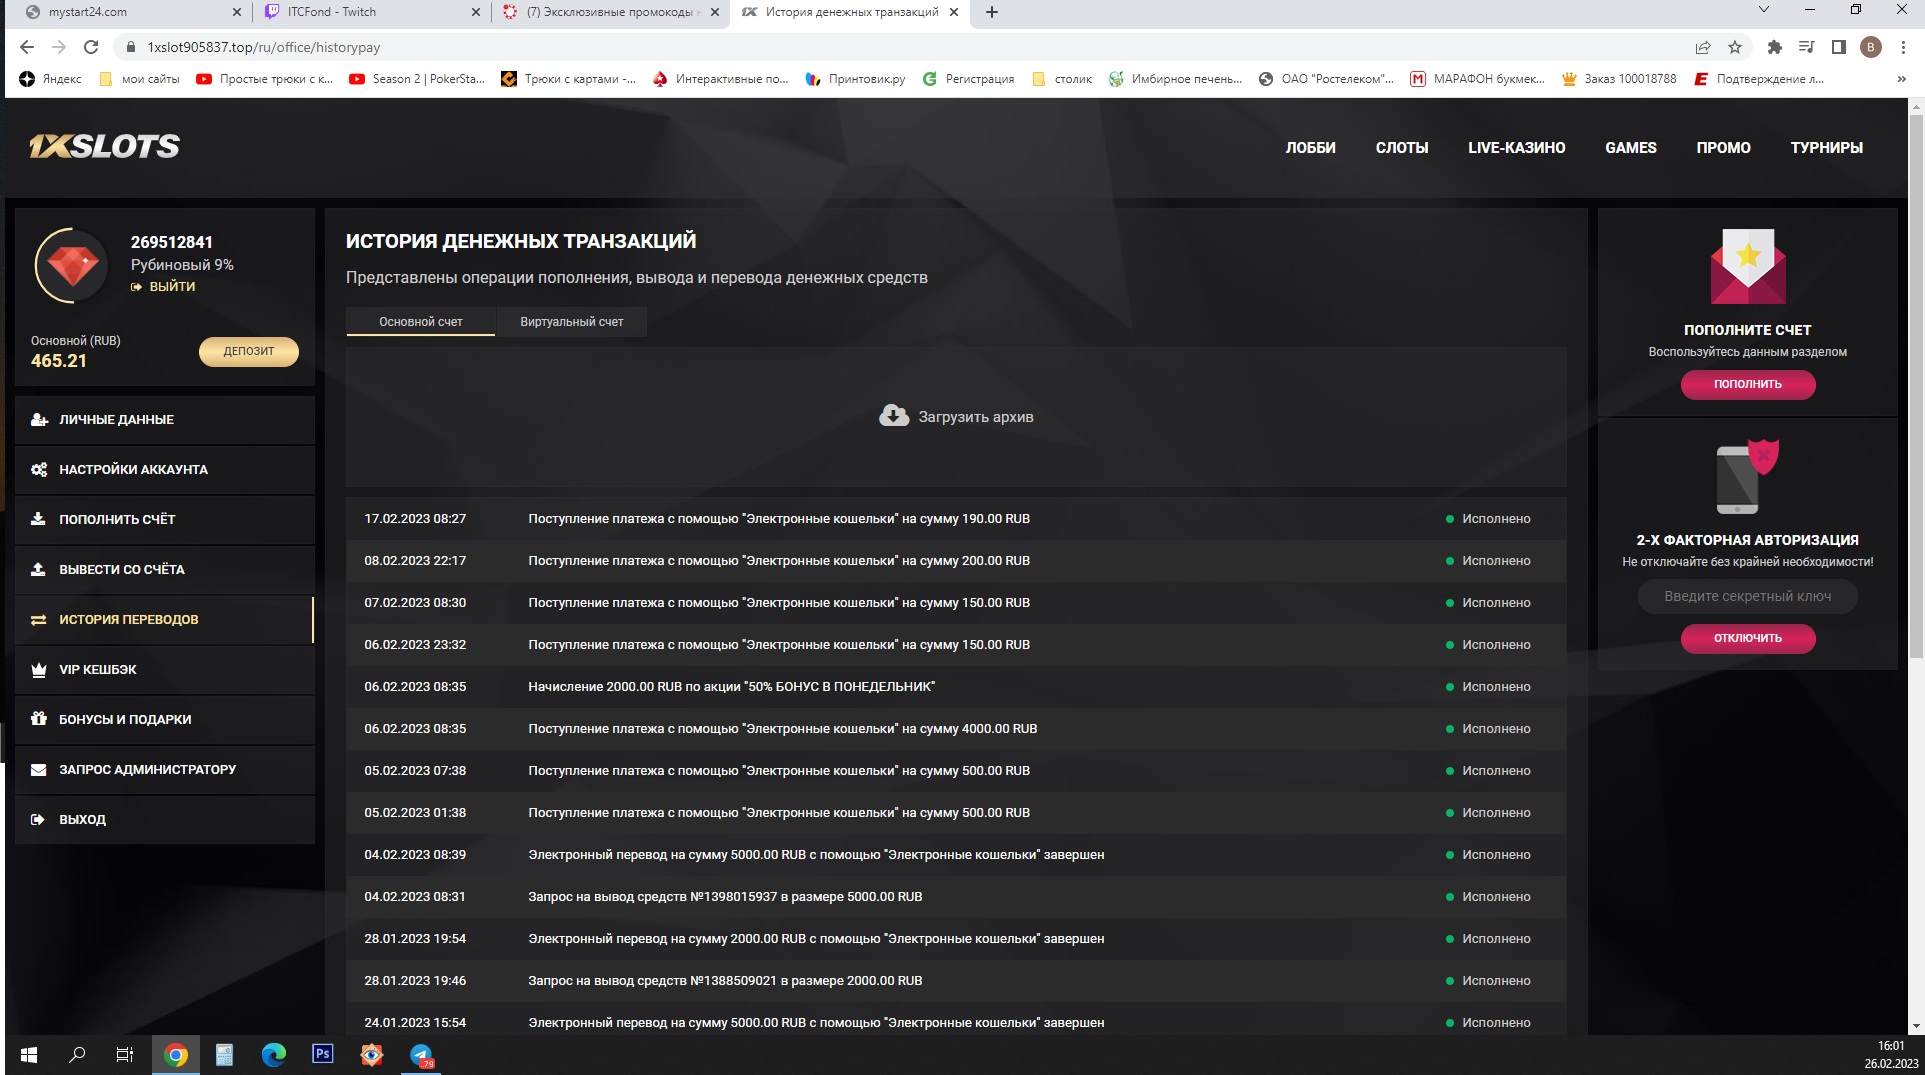Open the мои сайты bookmarks folder
Screen dimensions: 1925x1075
(139, 79)
